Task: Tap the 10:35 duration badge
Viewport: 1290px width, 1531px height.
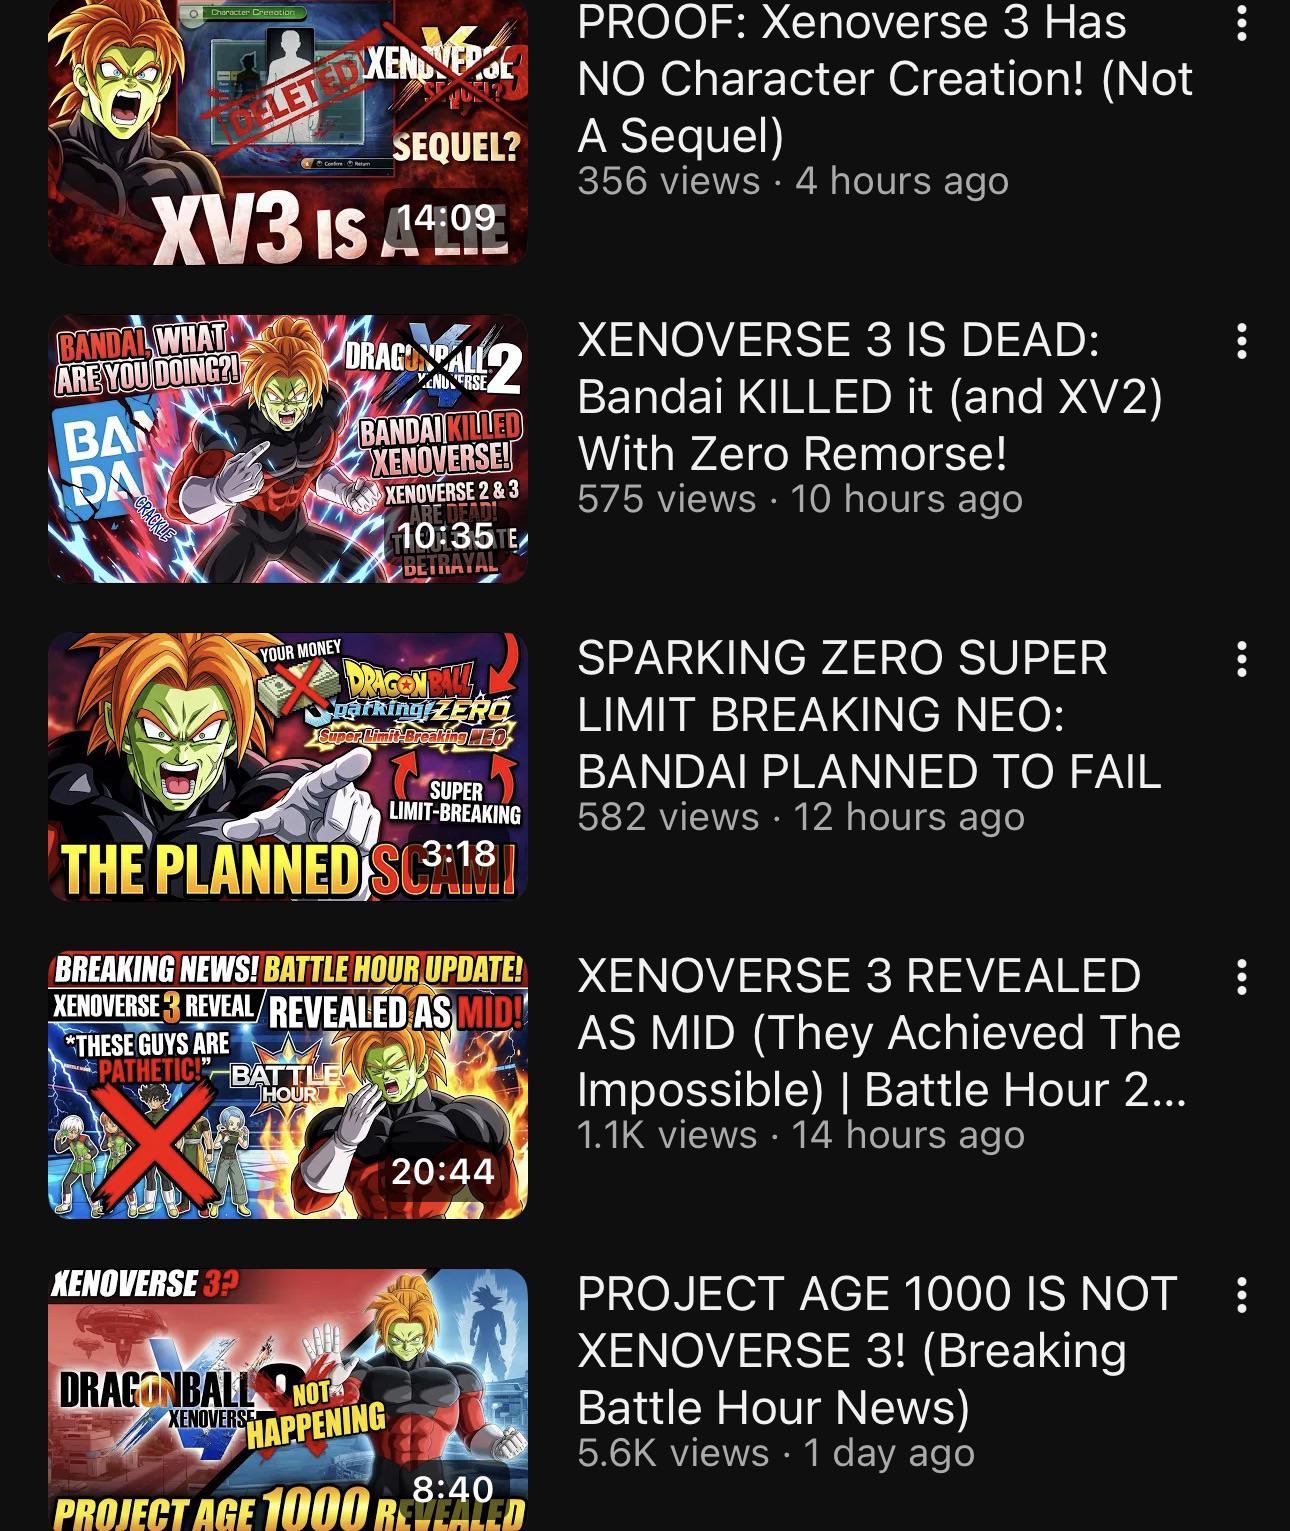Action: click(x=447, y=535)
